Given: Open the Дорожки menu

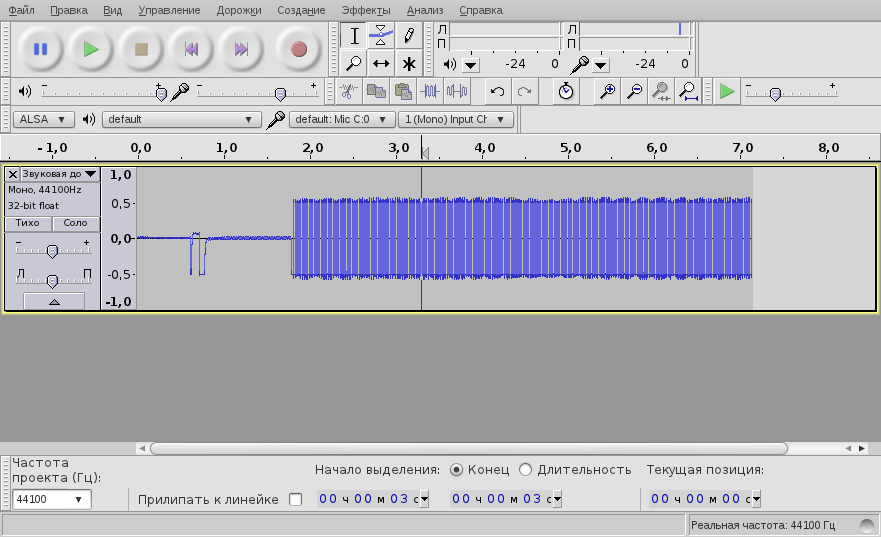Looking at the screenshot, I should click(x=239, y=10).
